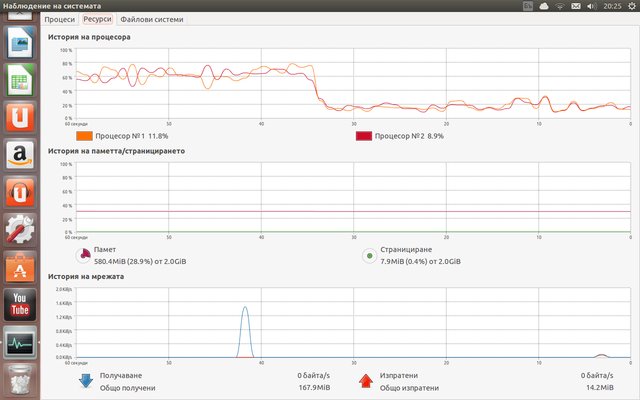Open System Settings gear-and-wrench icon

(20, 230)
